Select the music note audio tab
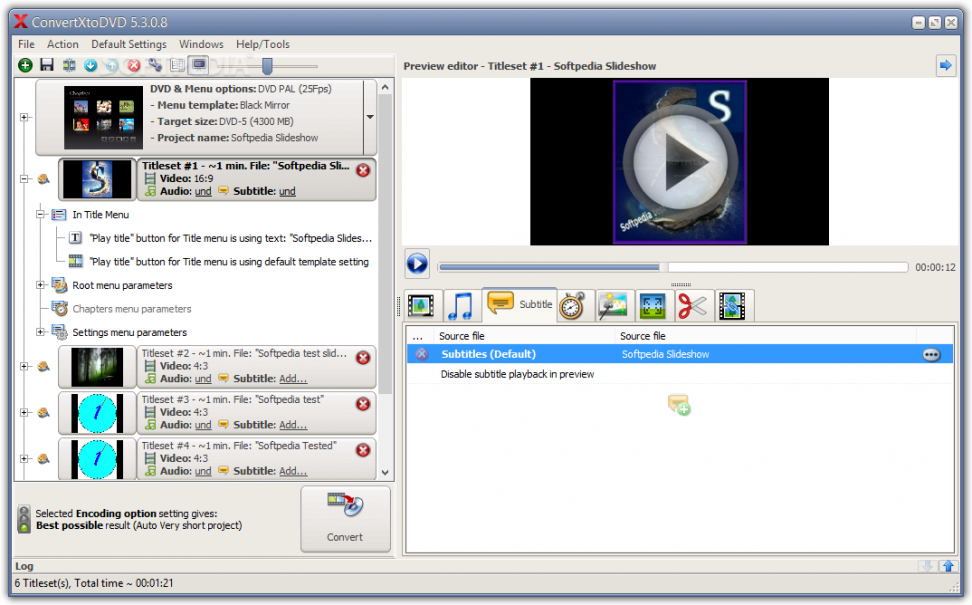Image resolution: width=972 pixels, height=605 pixels. point(460,305)
